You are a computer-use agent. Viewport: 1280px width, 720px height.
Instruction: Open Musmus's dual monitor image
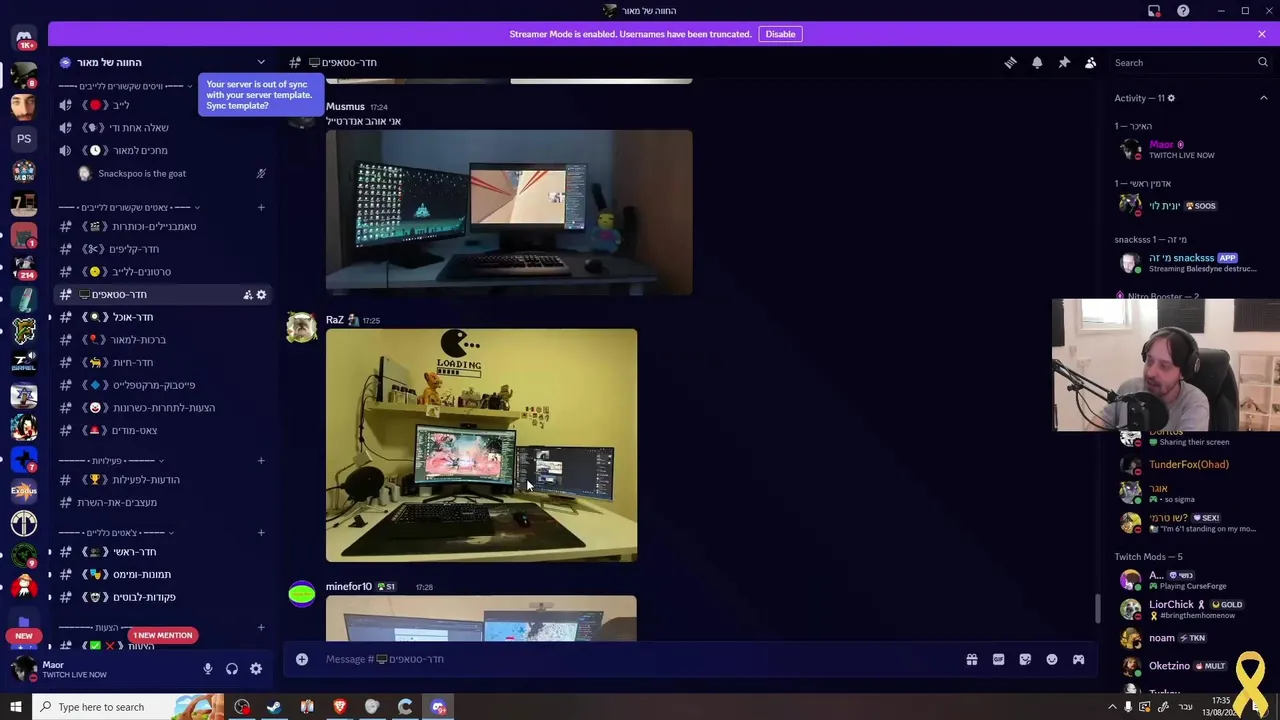pyautogui.click(x=509, y=212)
